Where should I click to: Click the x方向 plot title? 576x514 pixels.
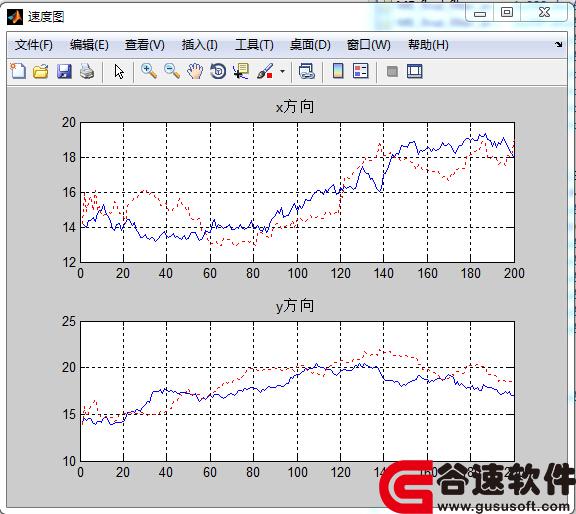[x=295, y=107]
